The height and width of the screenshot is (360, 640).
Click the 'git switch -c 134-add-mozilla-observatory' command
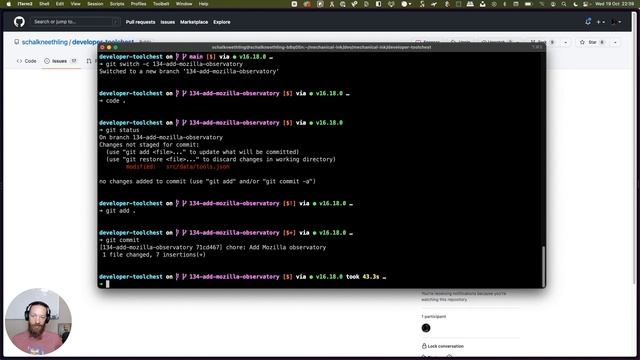point(174,64)
